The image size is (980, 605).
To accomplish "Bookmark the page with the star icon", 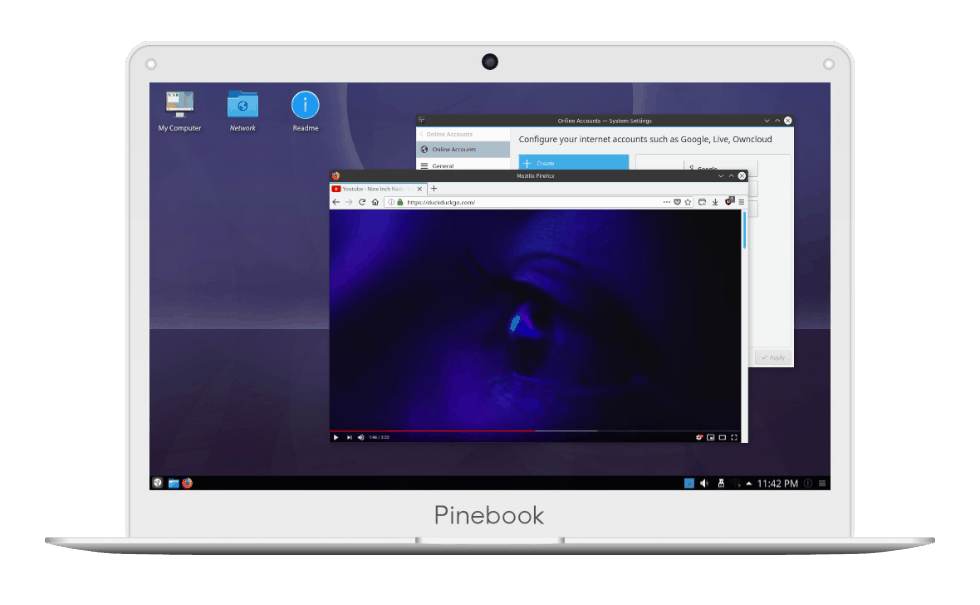I will 688,201.
